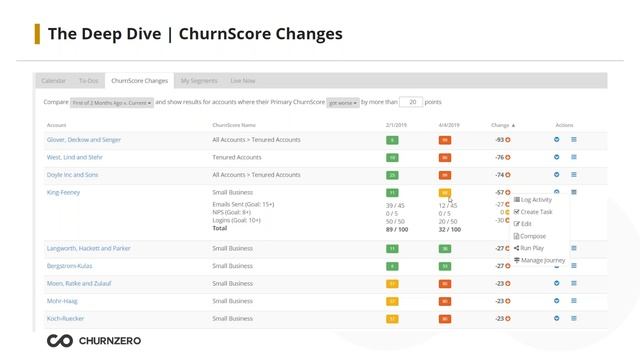Open the King-Feeney account link
This screenshot has width=640, height=360.
tap(63, 192)
